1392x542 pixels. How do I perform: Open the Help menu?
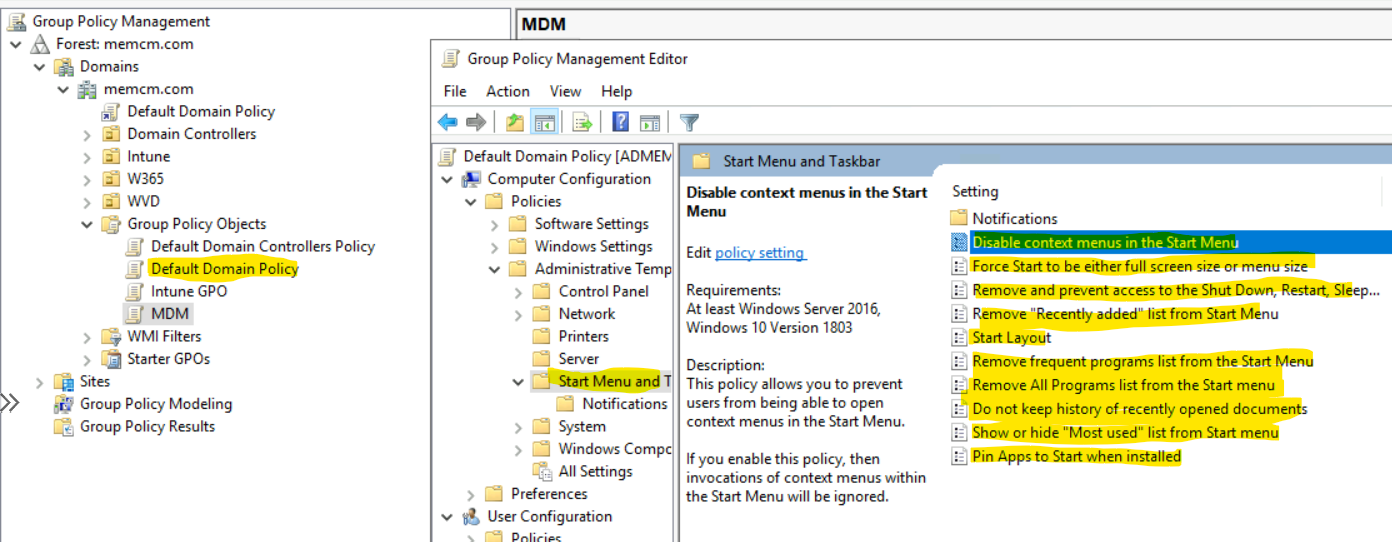(x=617, y=91)
